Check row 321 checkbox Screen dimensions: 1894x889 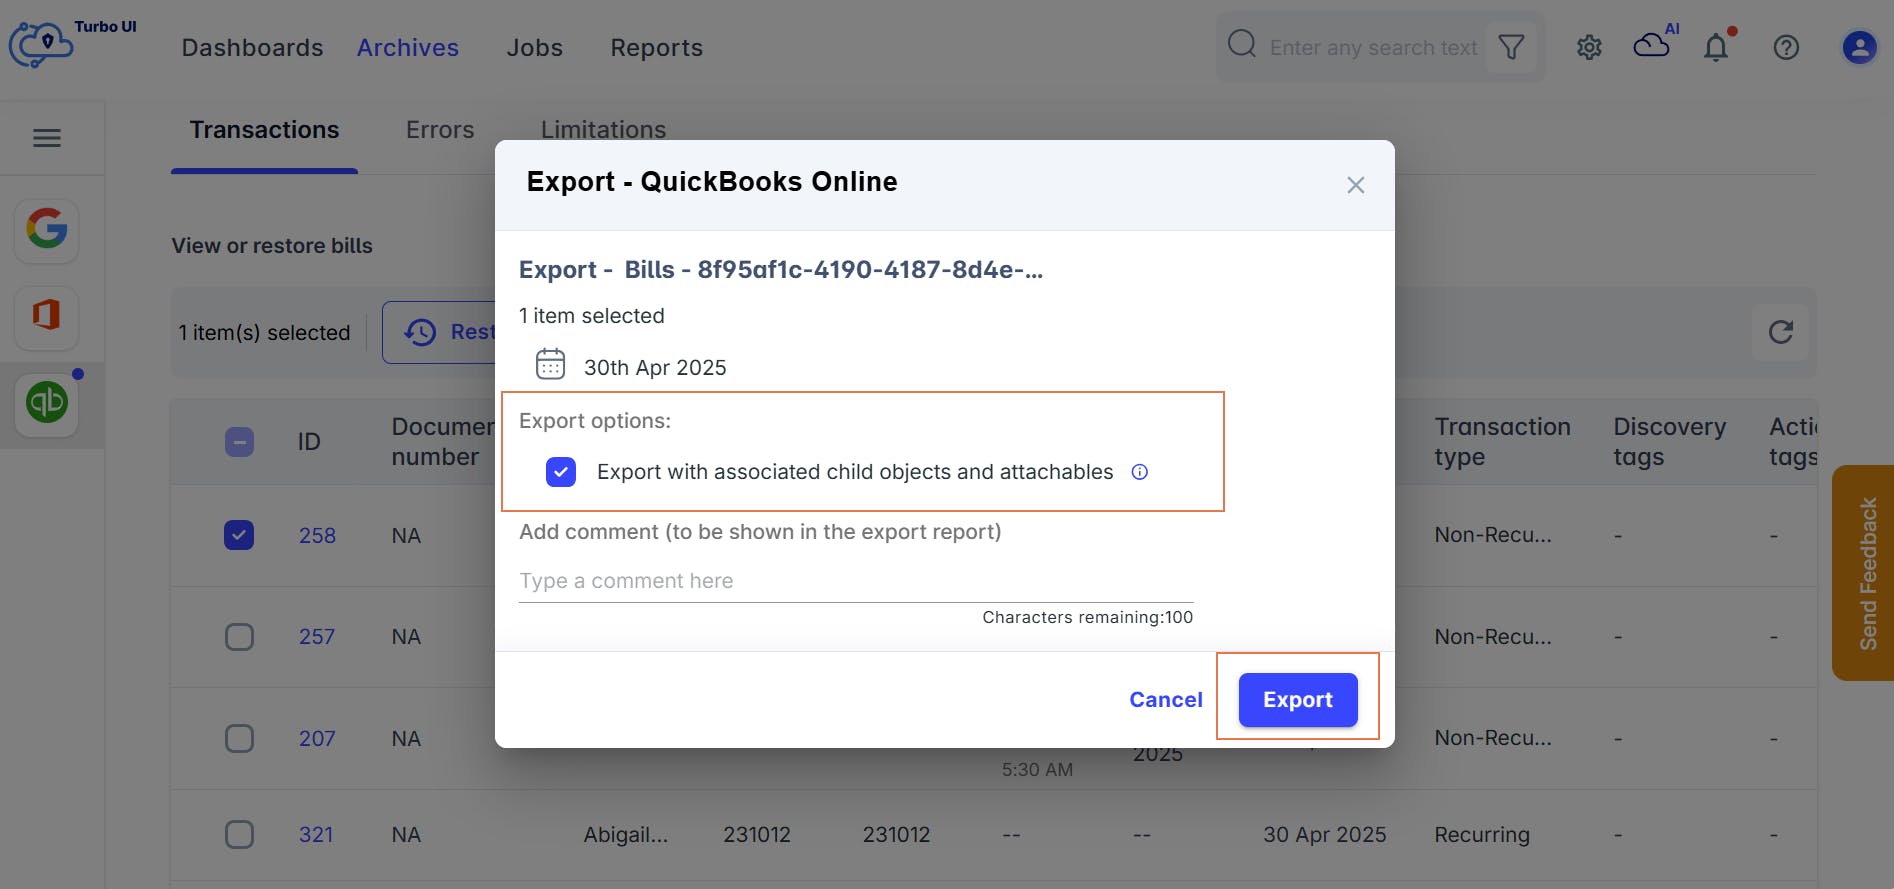tap(239, 835)
